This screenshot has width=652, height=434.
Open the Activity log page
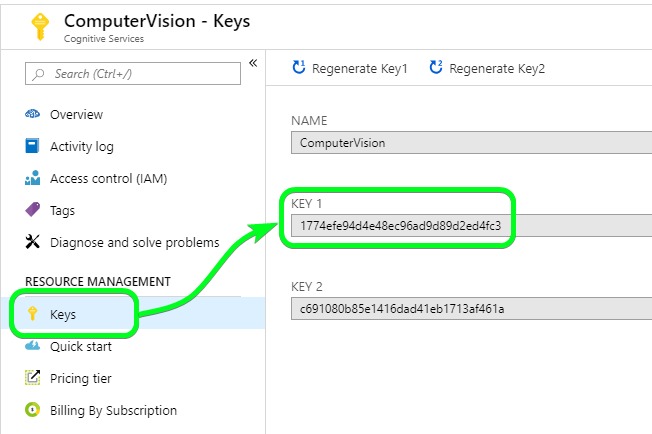tap(82, 146)
